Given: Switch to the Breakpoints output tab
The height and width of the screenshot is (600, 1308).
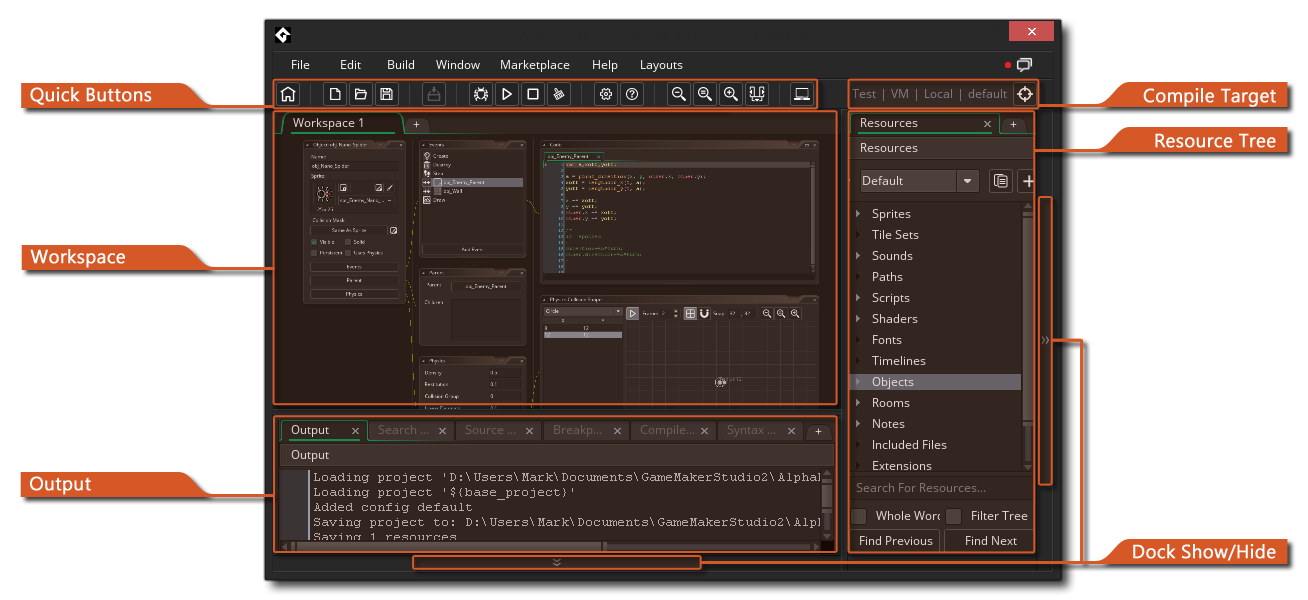Looking at the screenshot, I should coord(578,431).
